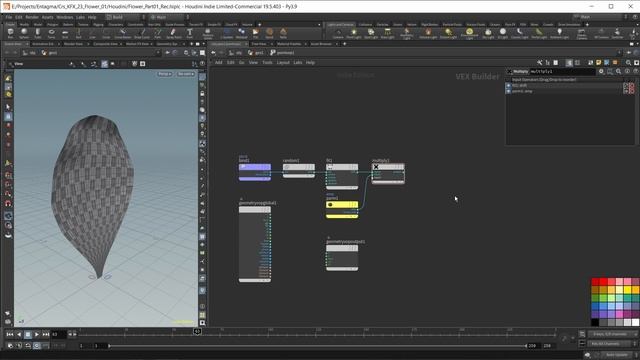The width and height of the screenshot is (640, 360).
Task: Select the Box shelf tool
Action: point(10,33)
